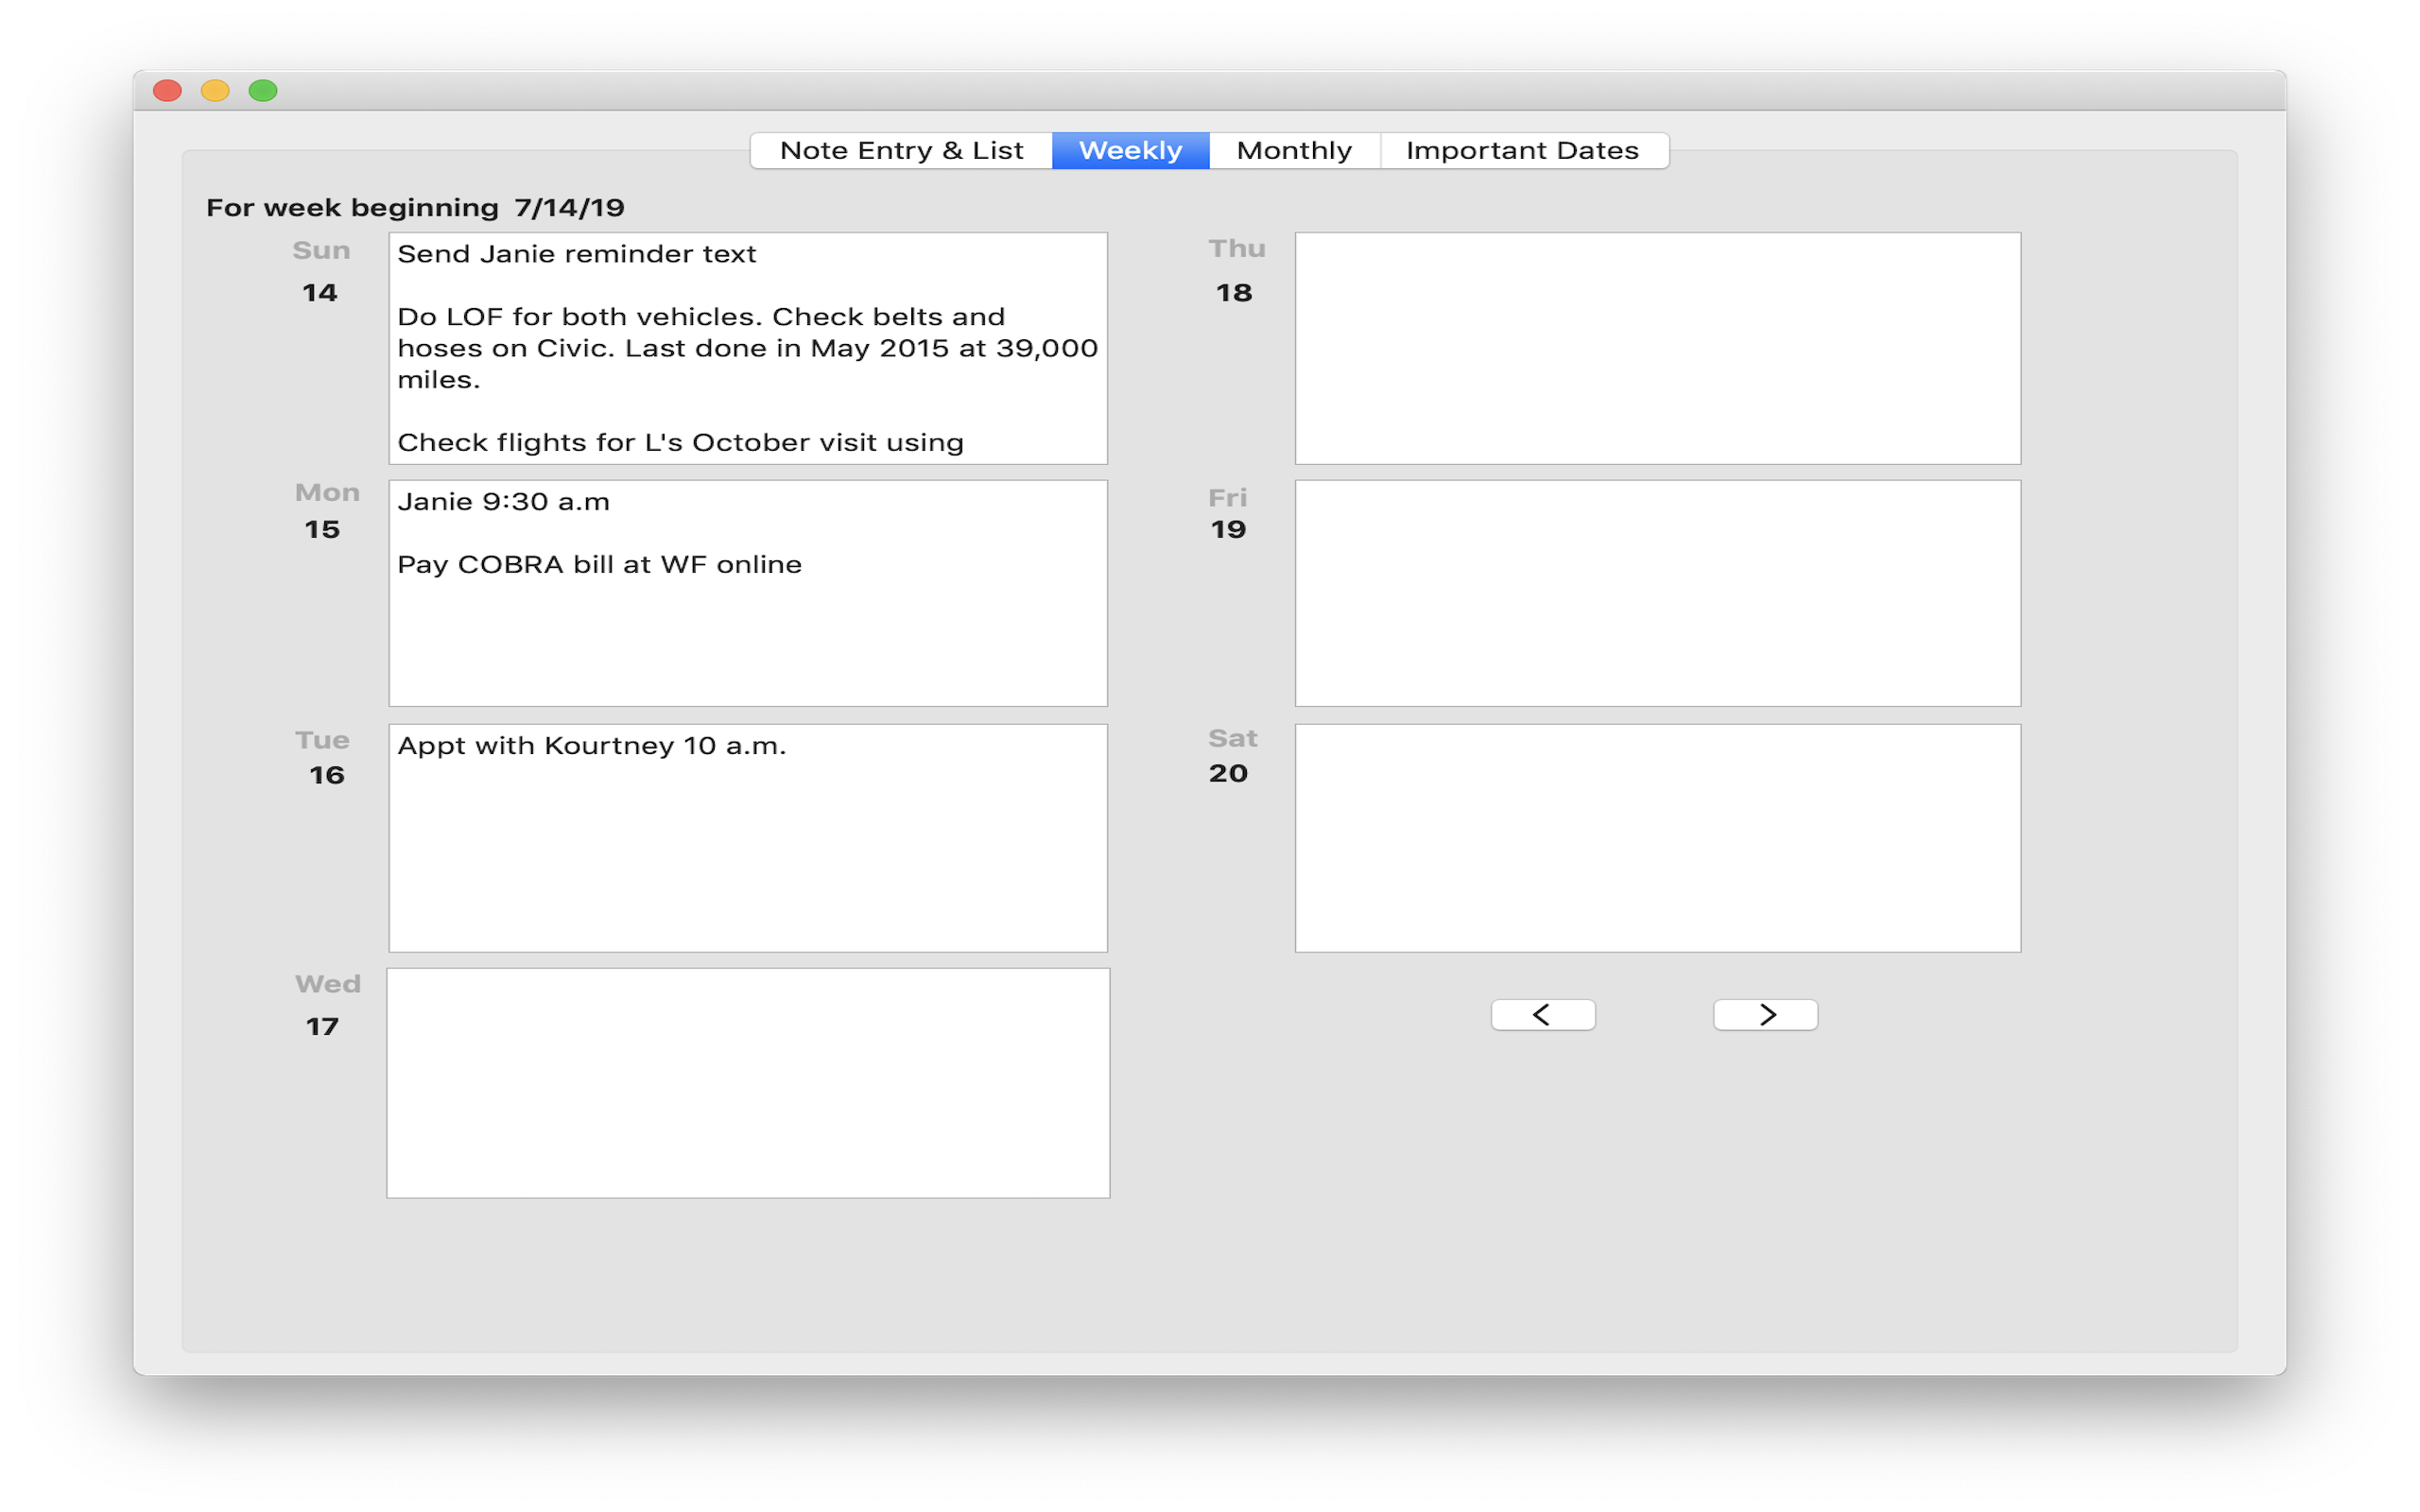Click the empty Wednesday 17 notes box
The image size is (2420, 1512).
pos(747,1082)
